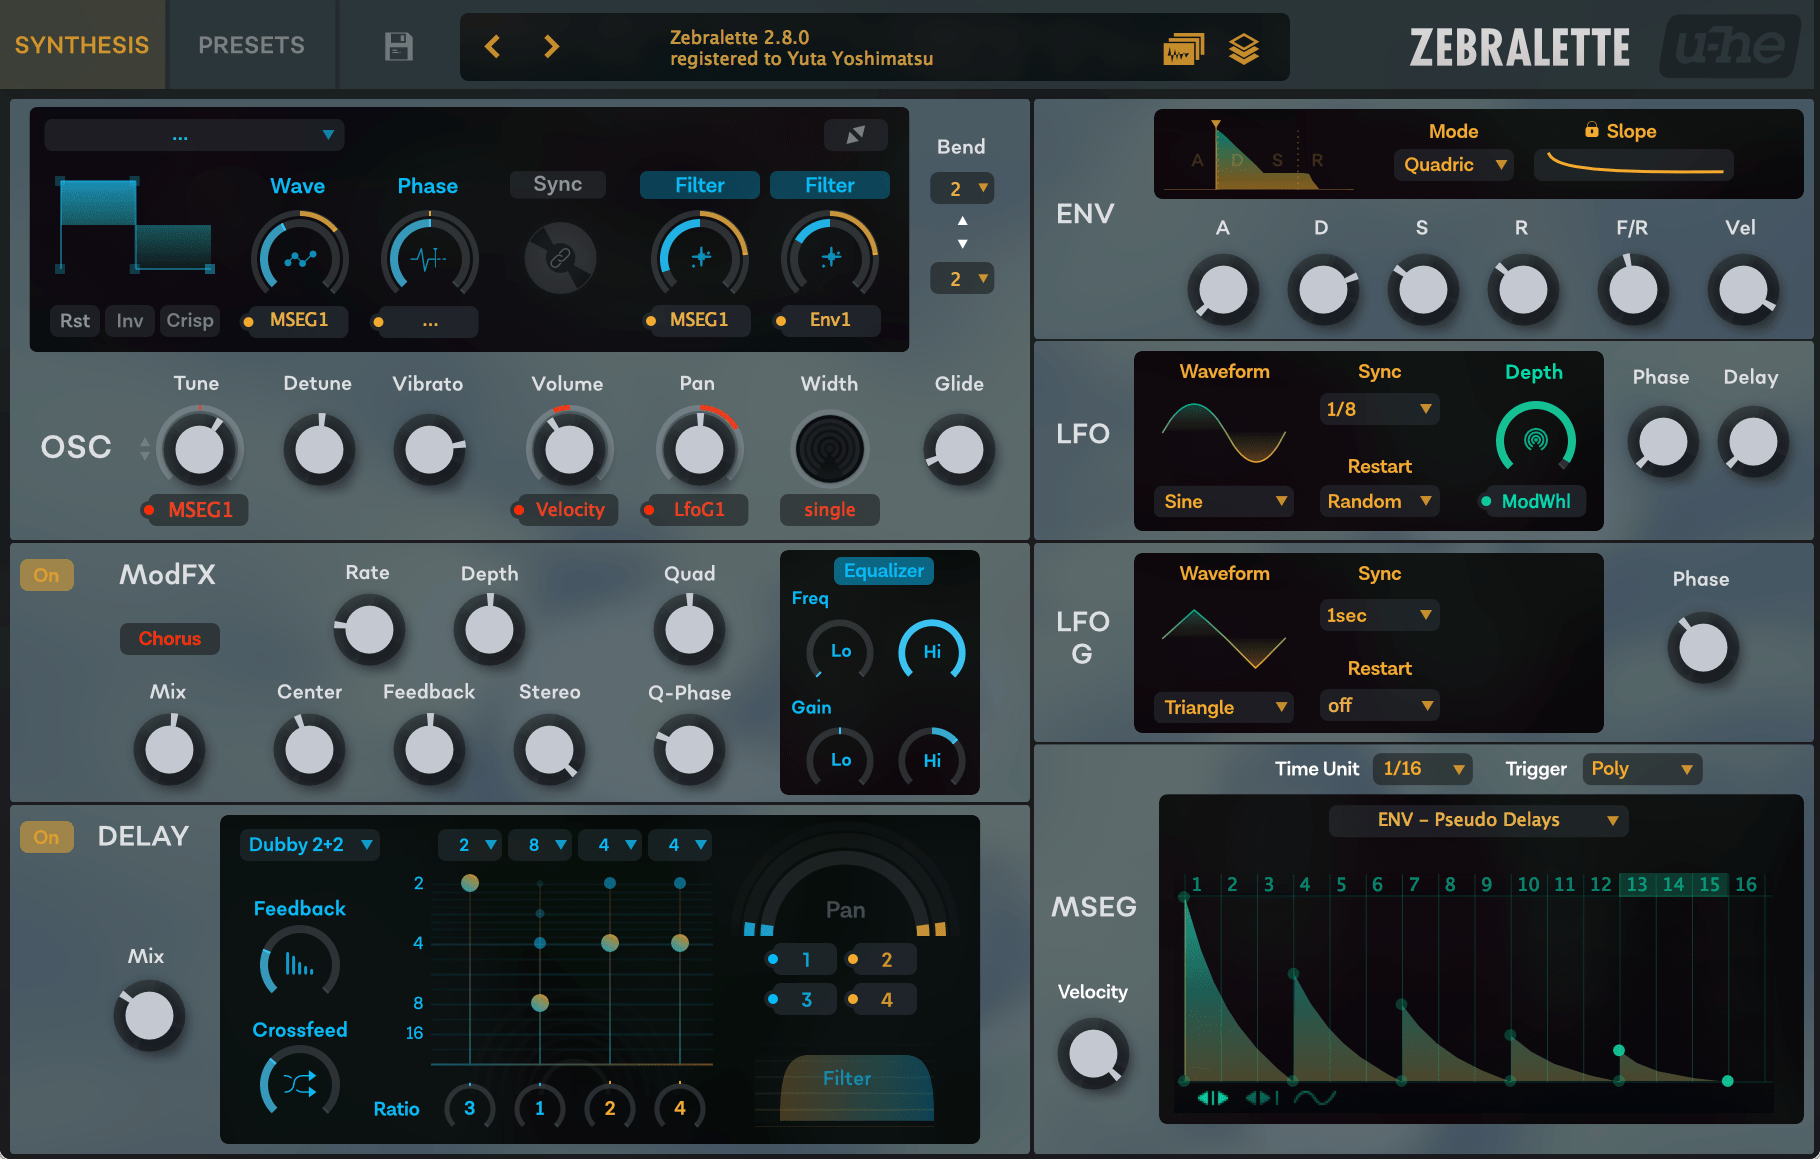Click the delay Crossfeed shuffle knob
1820x1159 pixels.
coord(299,1083)
